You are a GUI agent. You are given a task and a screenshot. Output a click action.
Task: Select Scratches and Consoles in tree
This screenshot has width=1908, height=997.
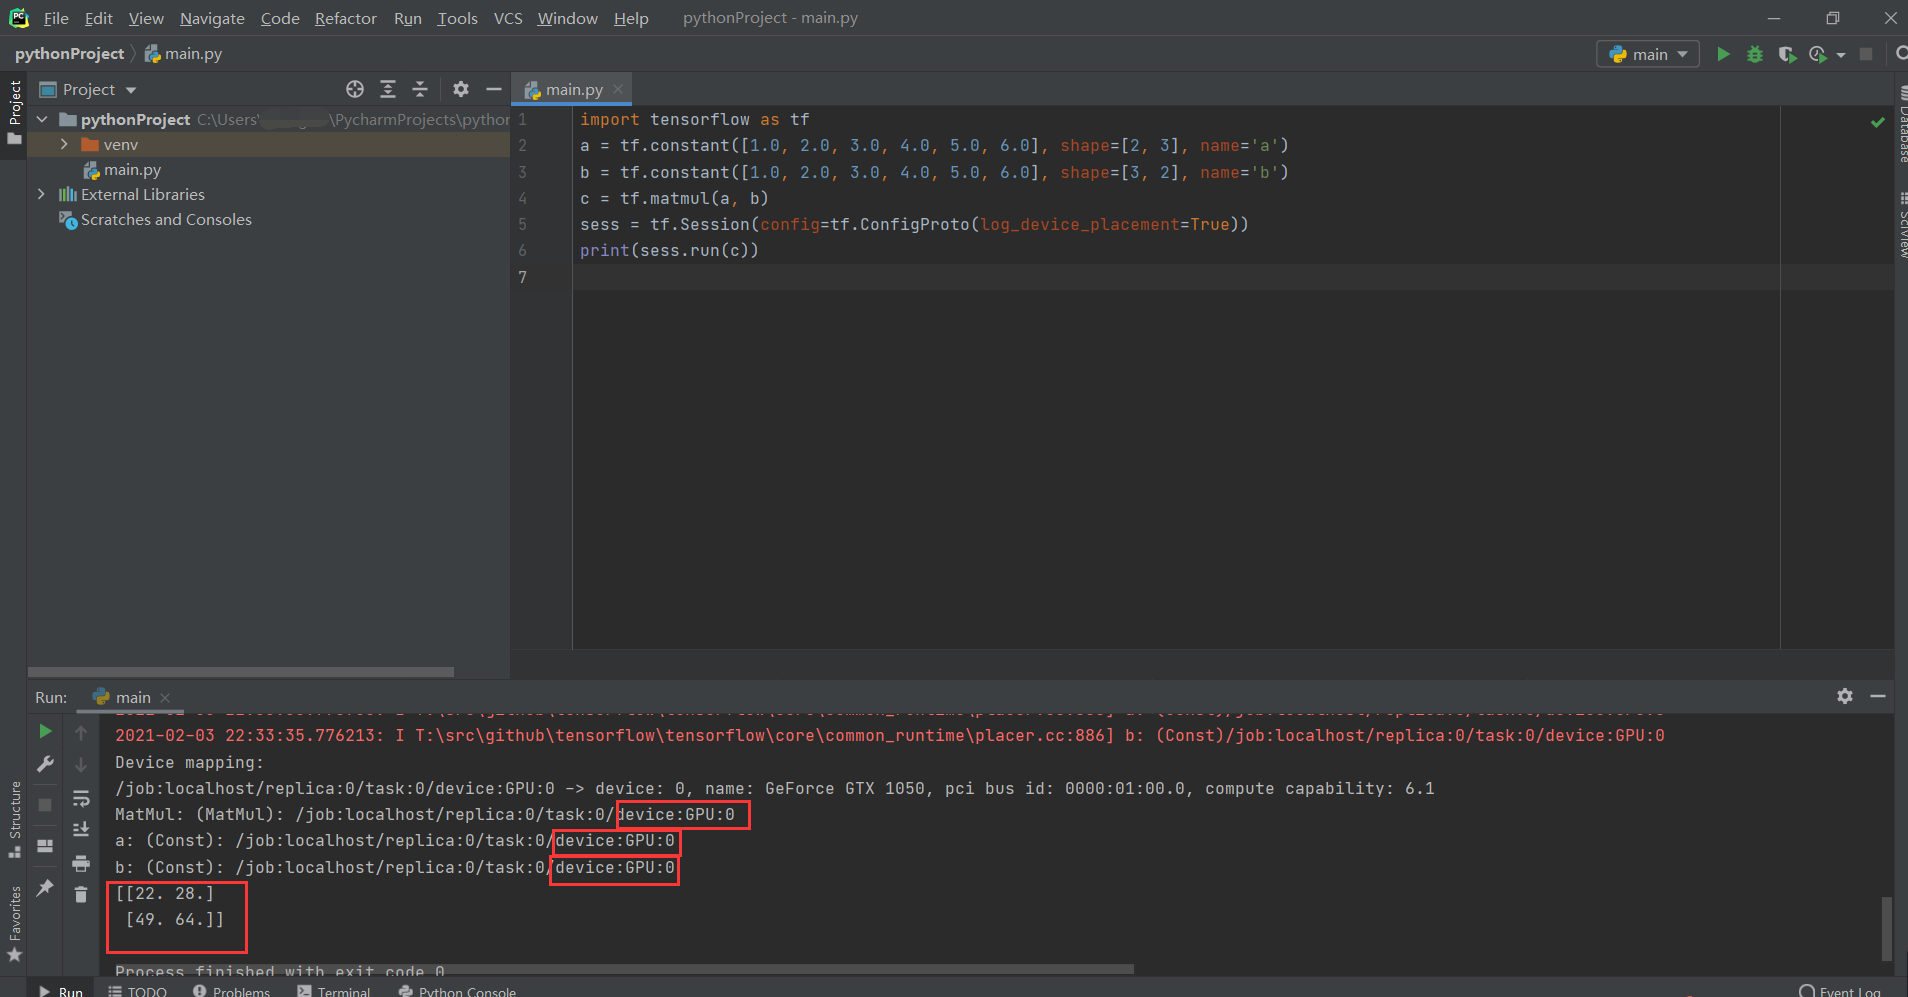(x=166, y=220)
